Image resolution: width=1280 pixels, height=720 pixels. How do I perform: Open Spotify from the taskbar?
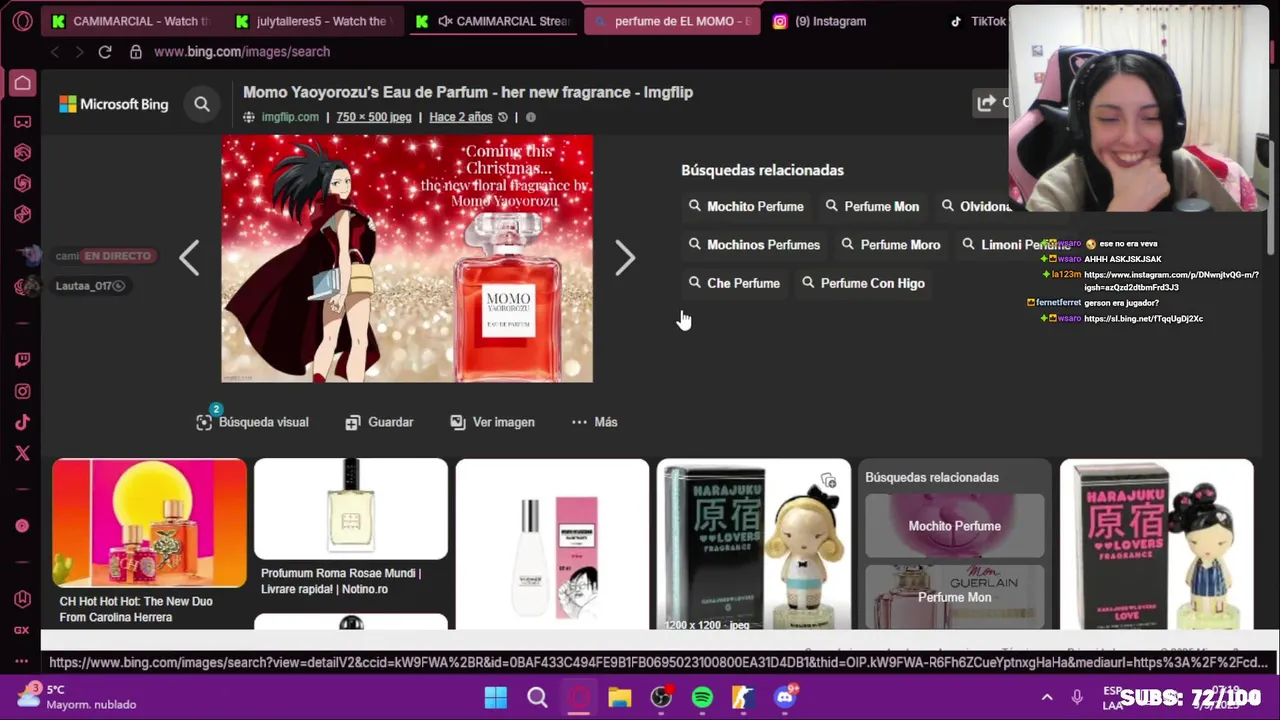[x=702, y=697]
